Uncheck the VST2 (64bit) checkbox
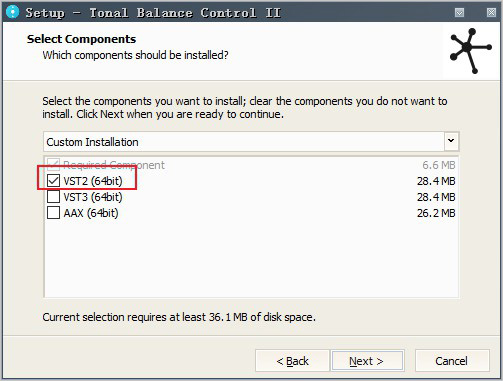503x381 pixels. [x=53, y=181]
